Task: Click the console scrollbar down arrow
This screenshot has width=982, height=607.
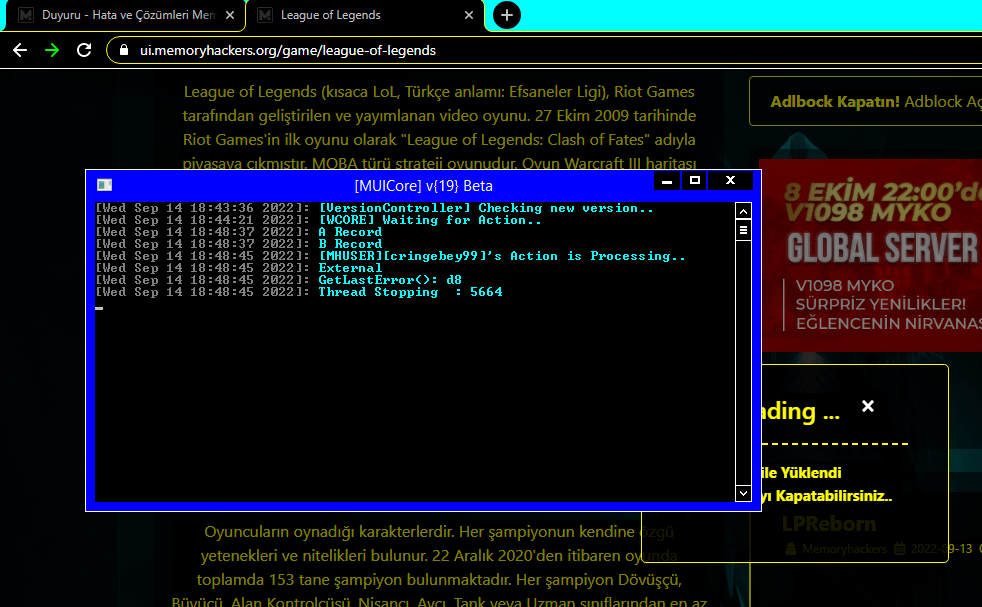Action: 743,493
